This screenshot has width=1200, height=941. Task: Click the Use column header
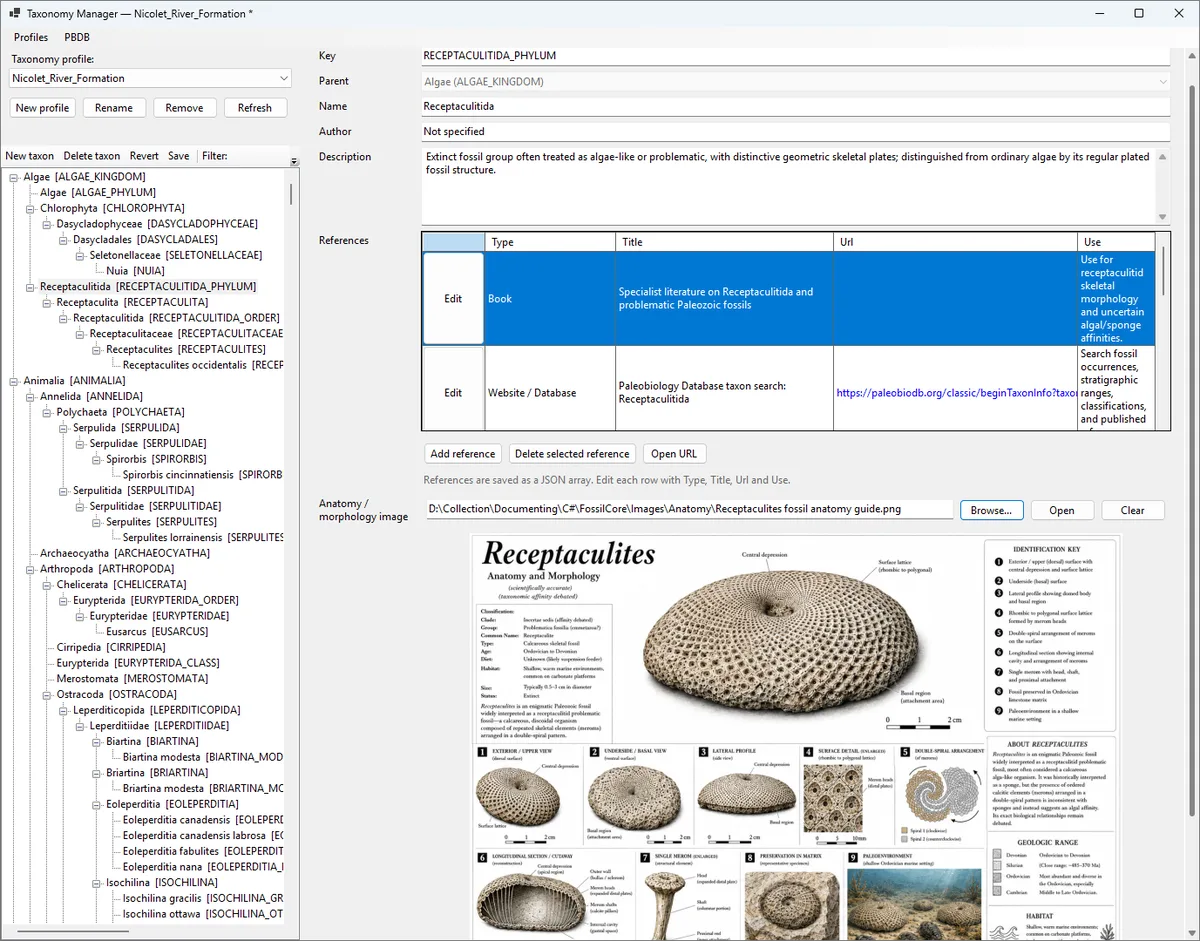pyautogui.click(x=1116, y=242)
